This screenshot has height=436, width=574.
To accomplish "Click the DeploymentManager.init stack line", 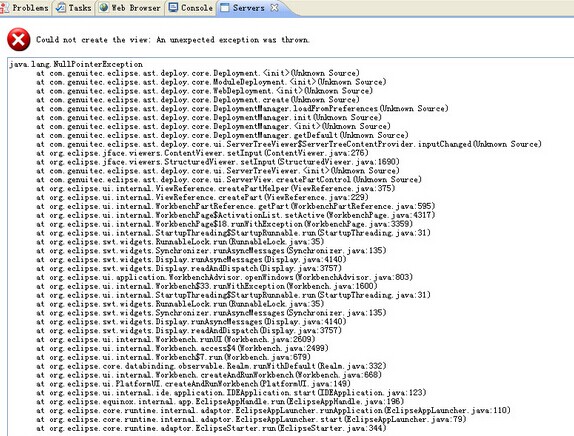I will click(x=209, y=118).
